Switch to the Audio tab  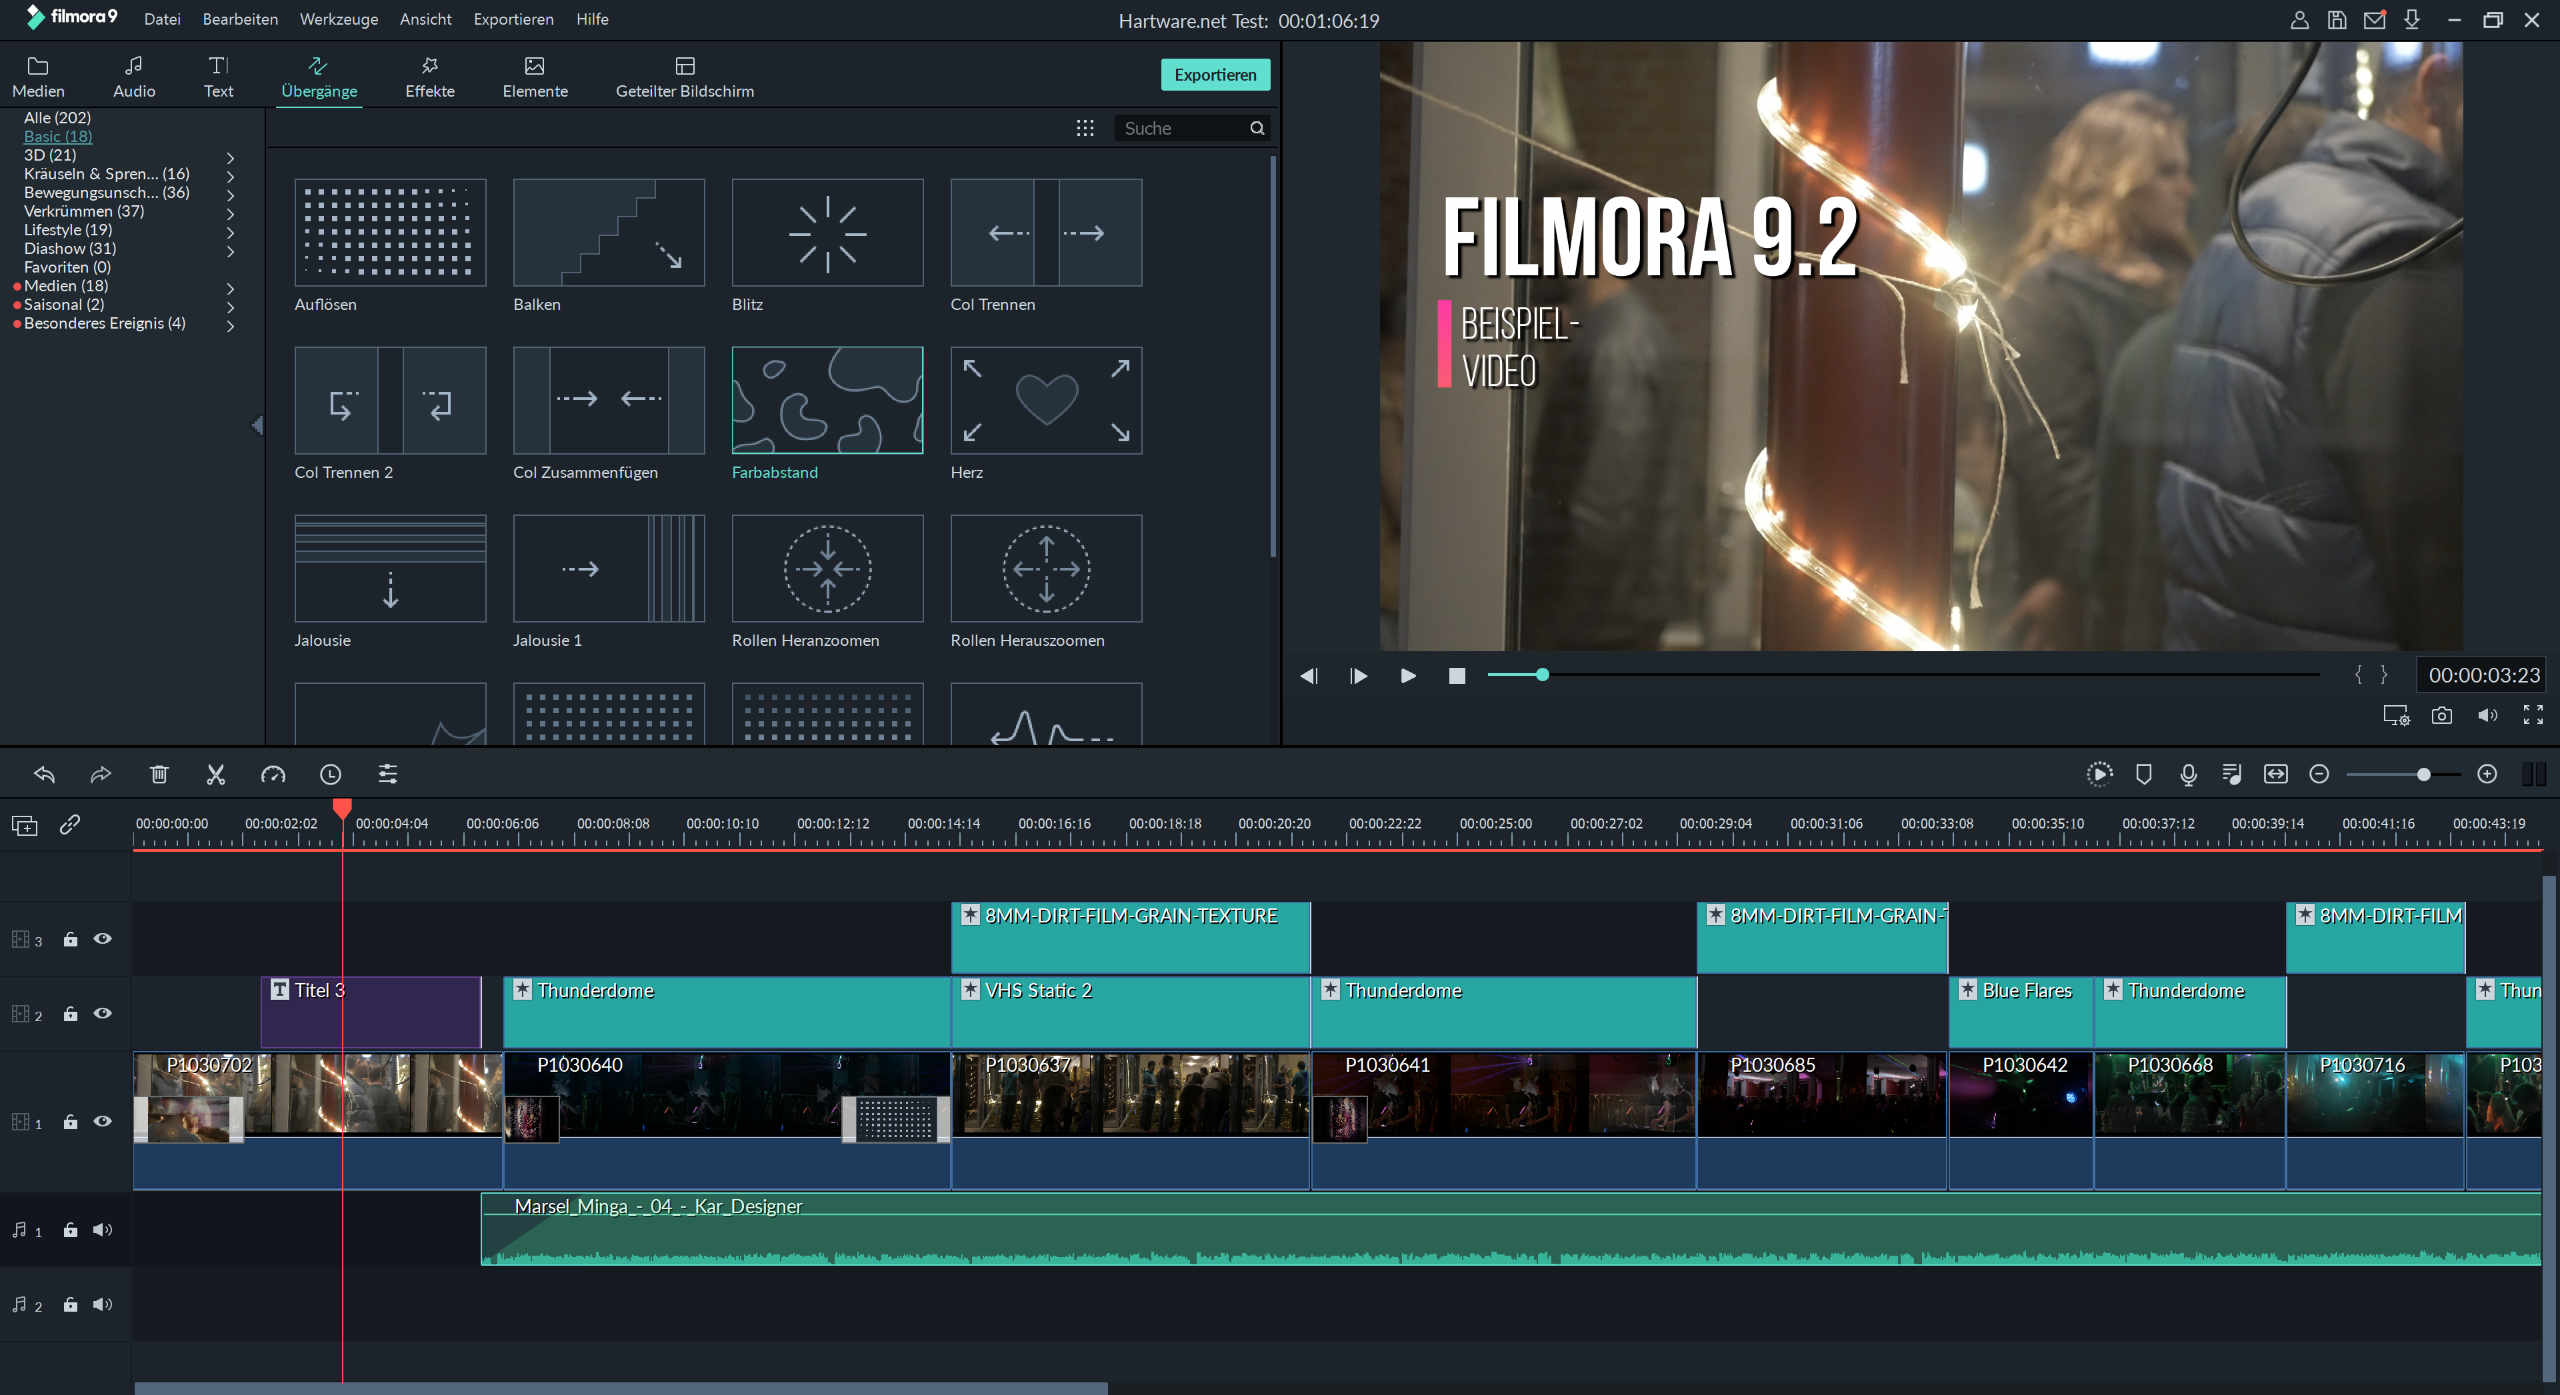[x=134, y=77]
